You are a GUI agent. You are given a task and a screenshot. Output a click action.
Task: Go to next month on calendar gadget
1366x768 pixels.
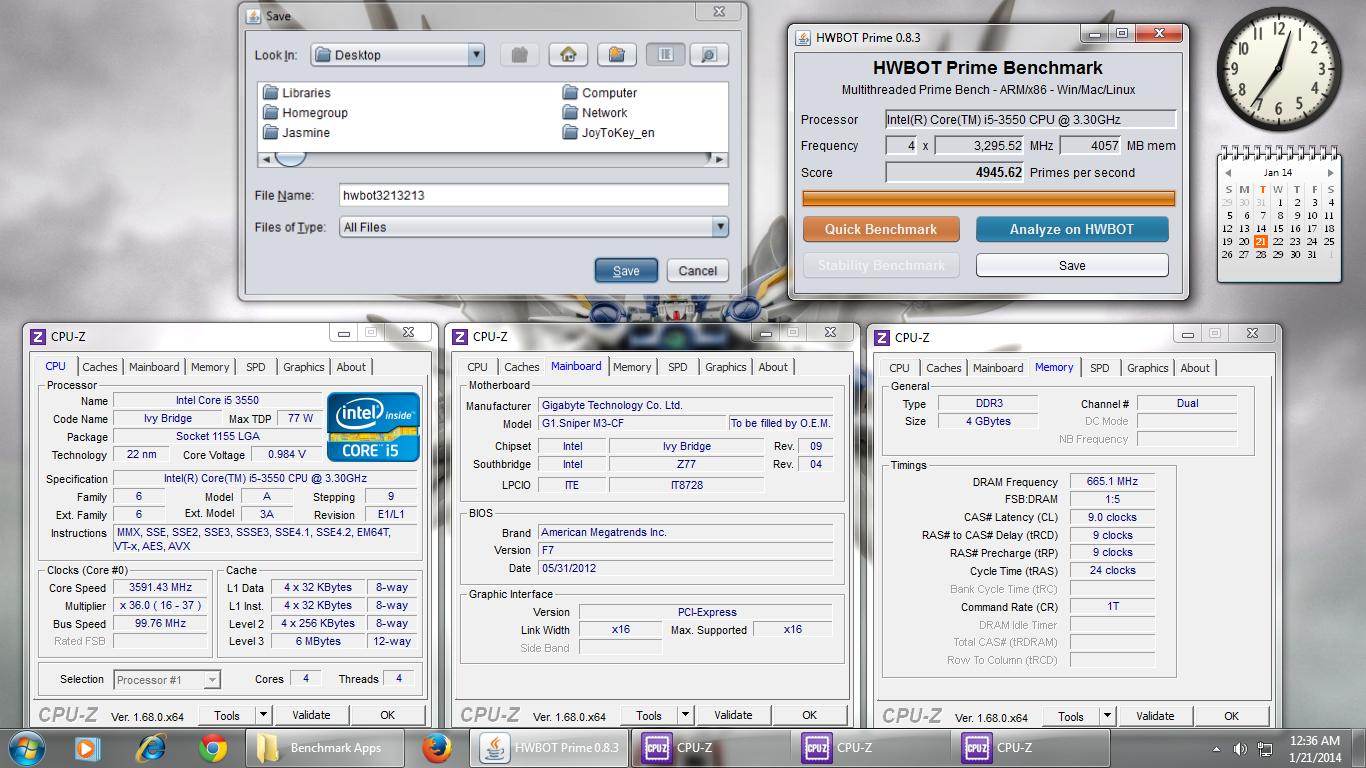(1330, 173)
